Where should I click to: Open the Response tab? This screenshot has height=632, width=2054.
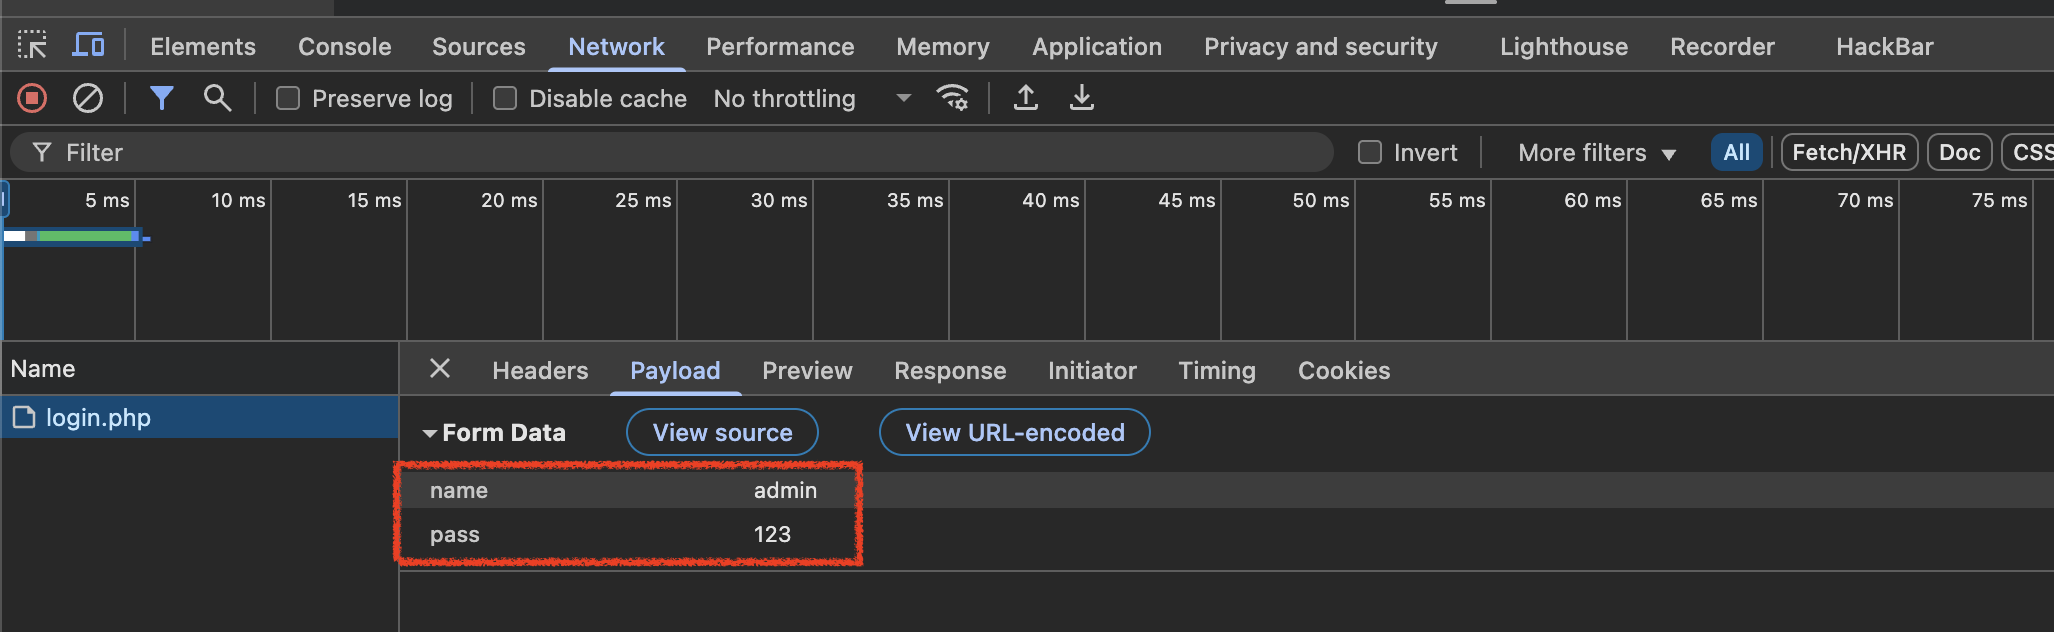949,371
